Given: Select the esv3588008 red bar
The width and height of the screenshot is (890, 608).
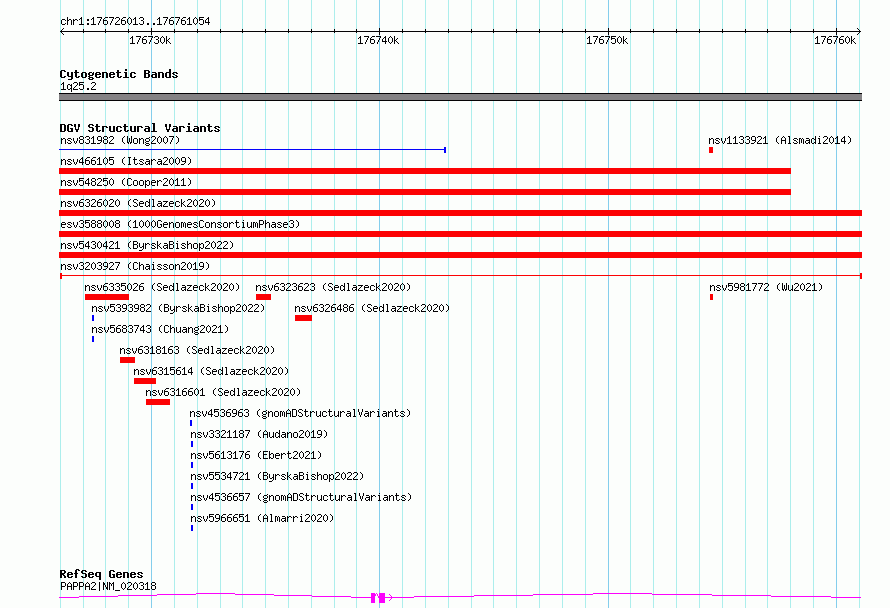Looking at the screenshot, I should [461, 234].
